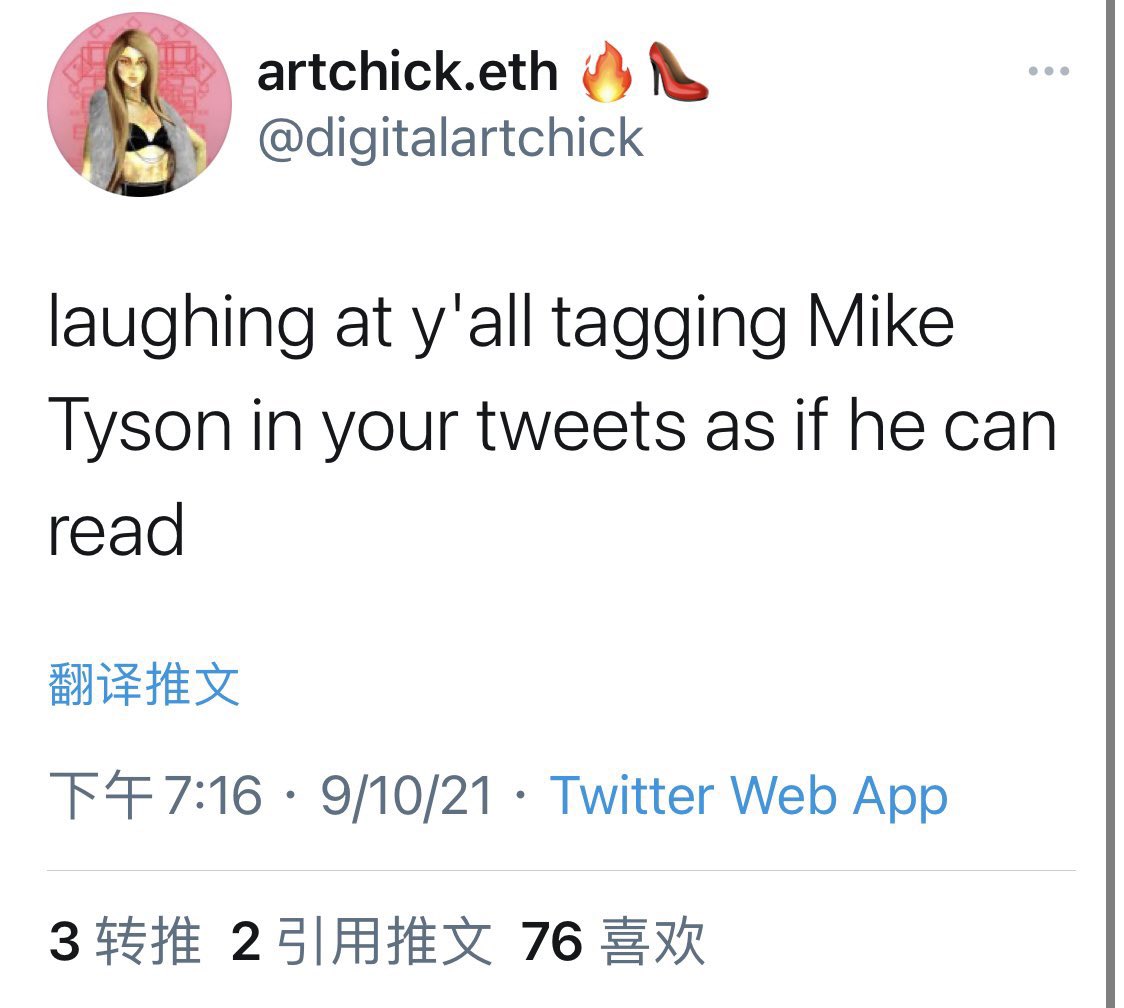Viewport: 1124px width, 1008px height.
Task: Open the artchick.eth profile avatar
Action: (x=139, y=105)
